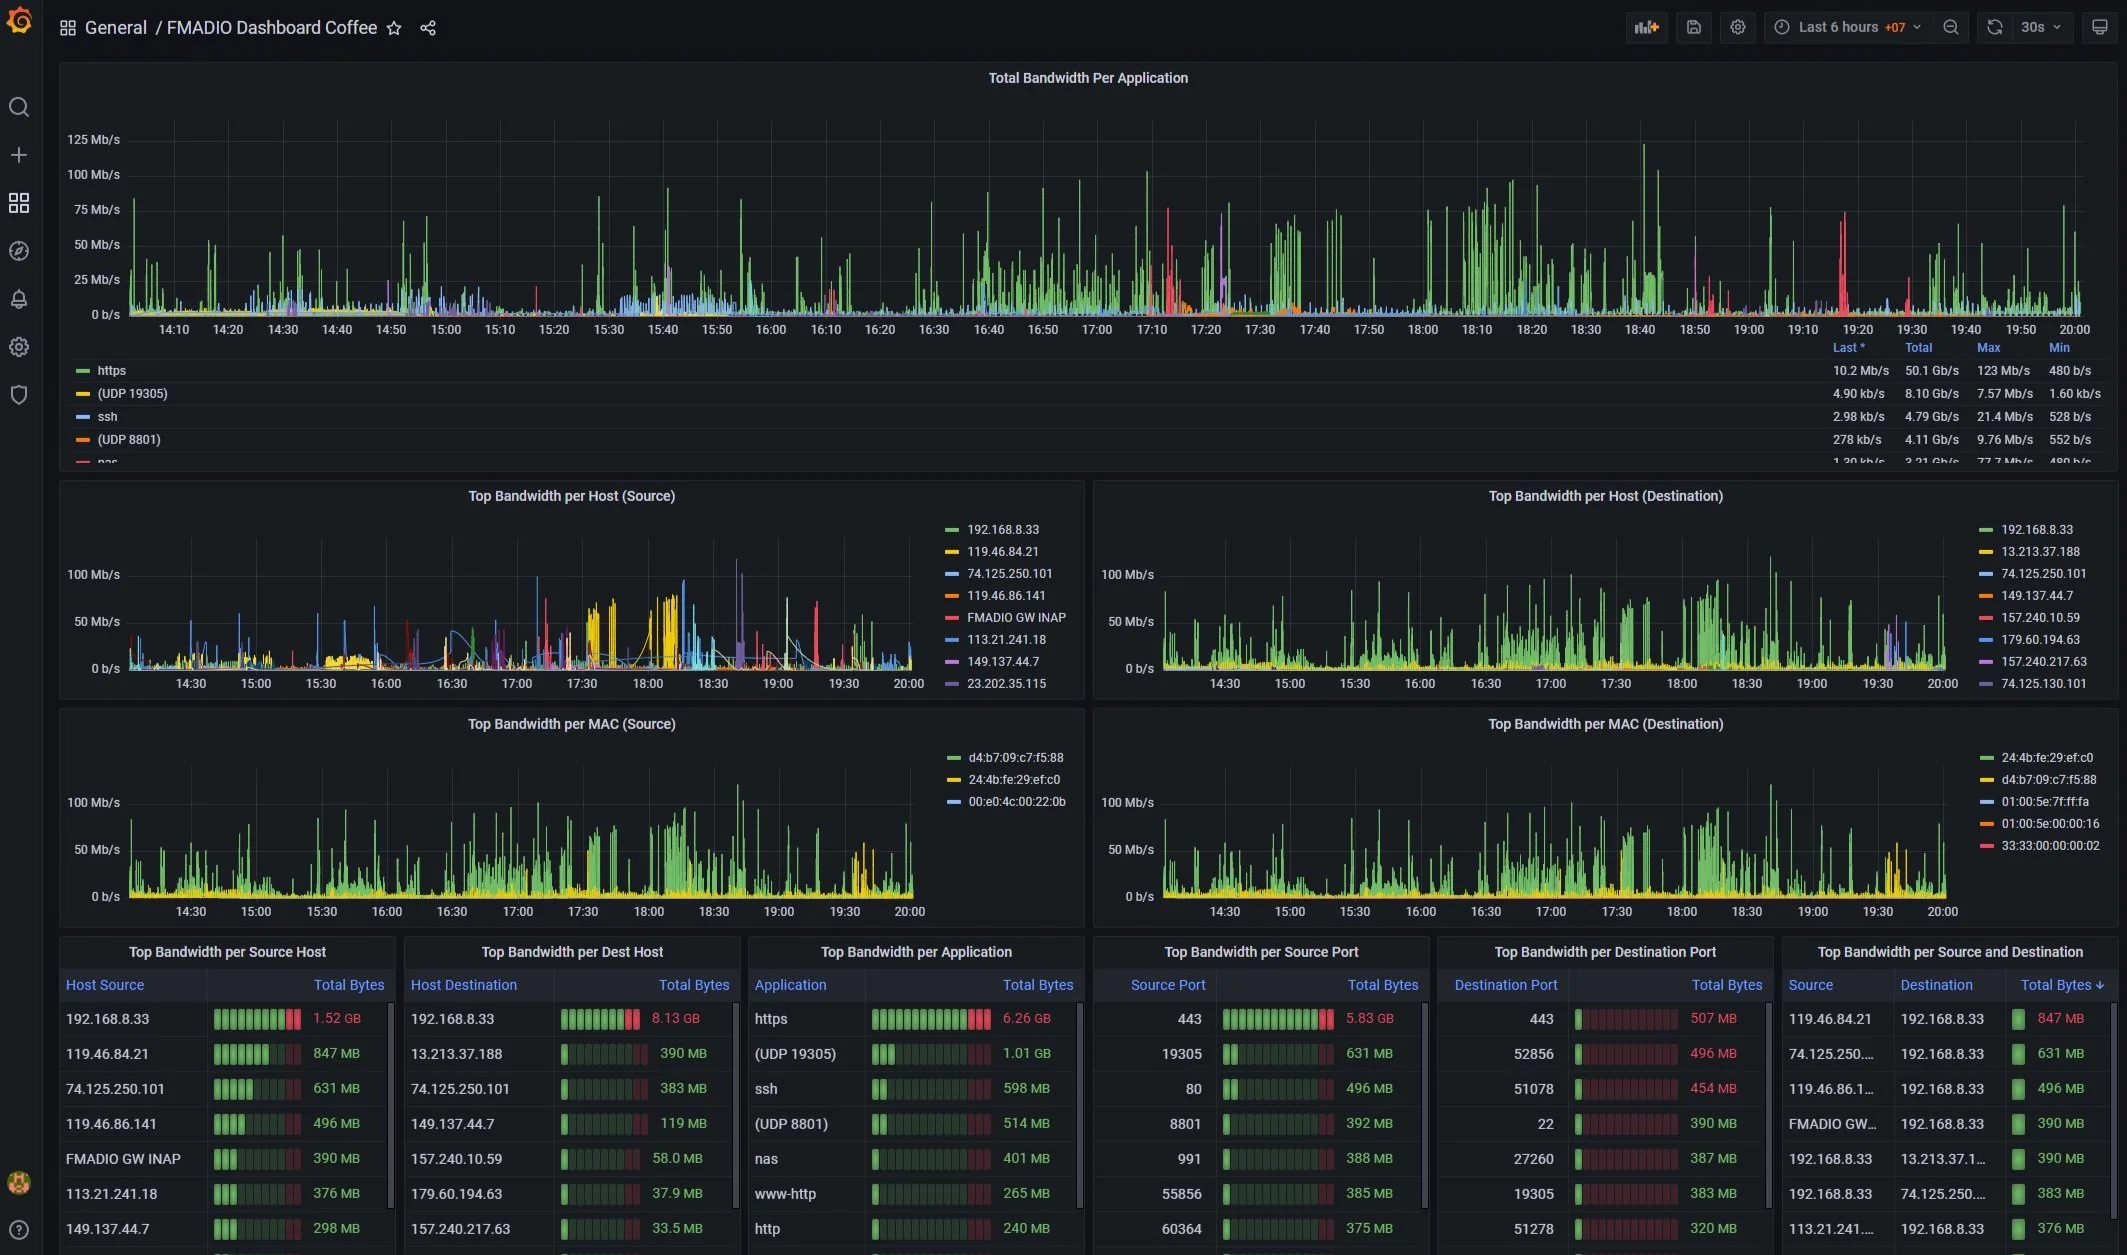The height and width of the screenshot is (1255, 2127).
Task: Open dashboard settings via the gear icon
Action: click(1737, 27)
